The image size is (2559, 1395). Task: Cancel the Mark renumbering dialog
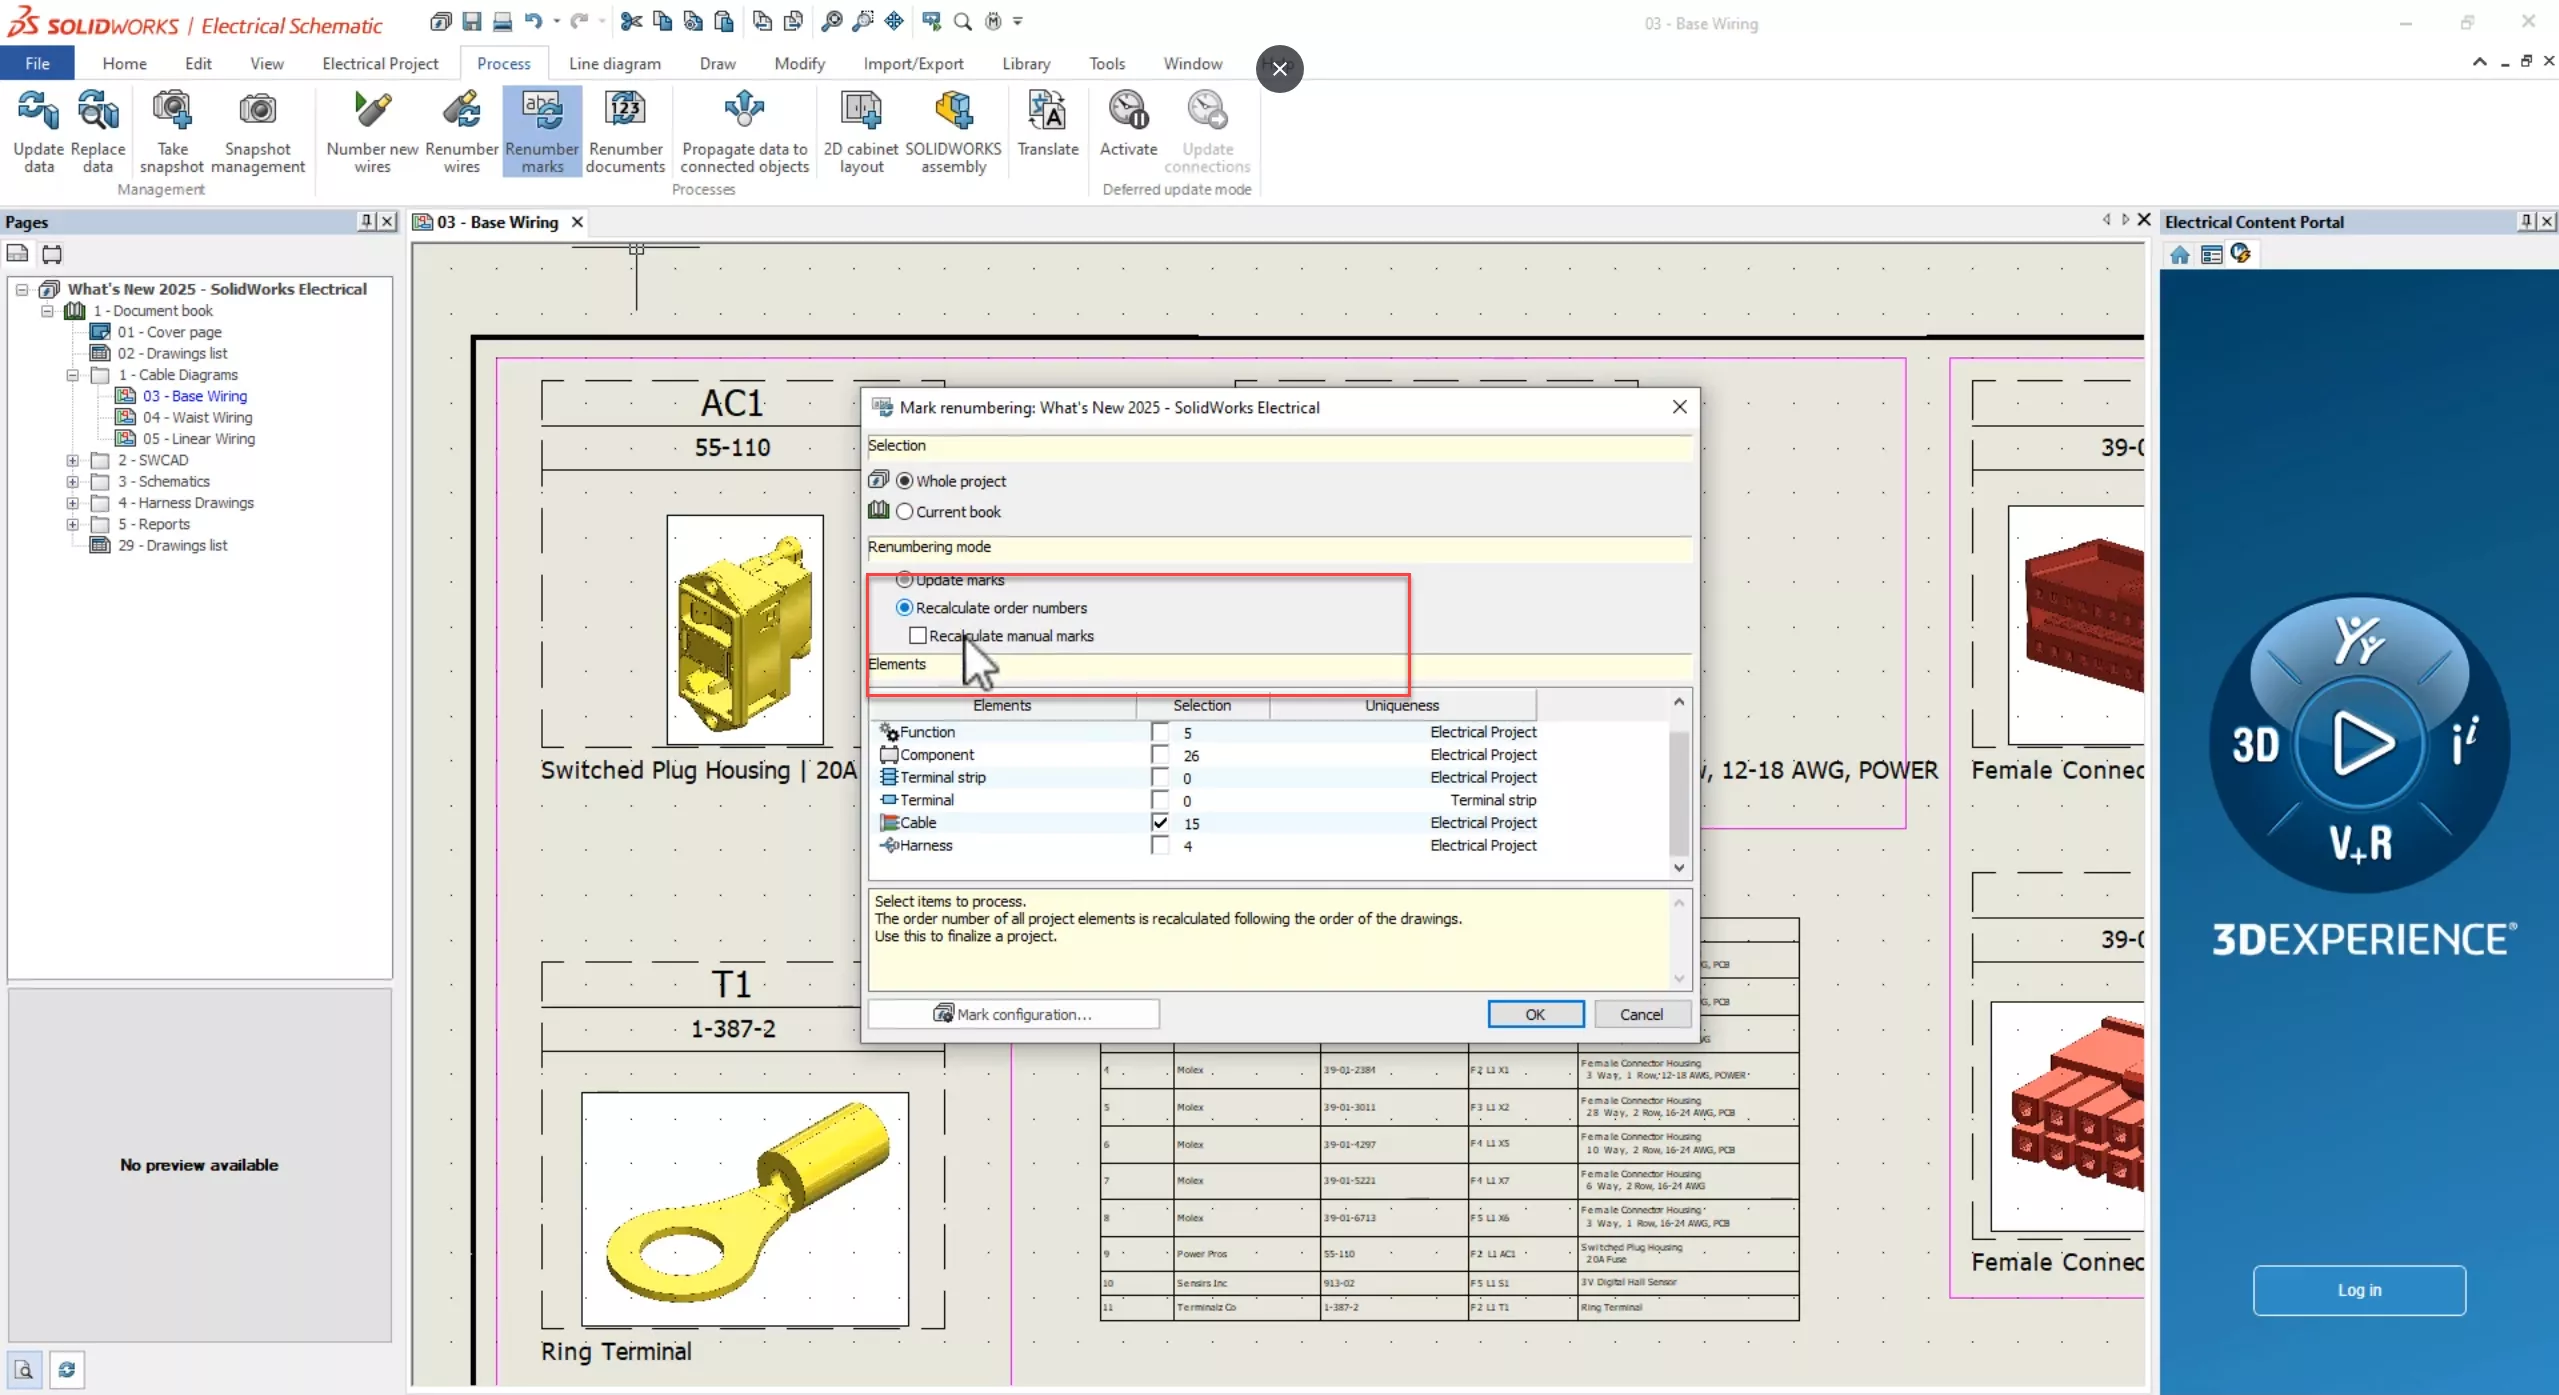[x=1641, y=1014]
